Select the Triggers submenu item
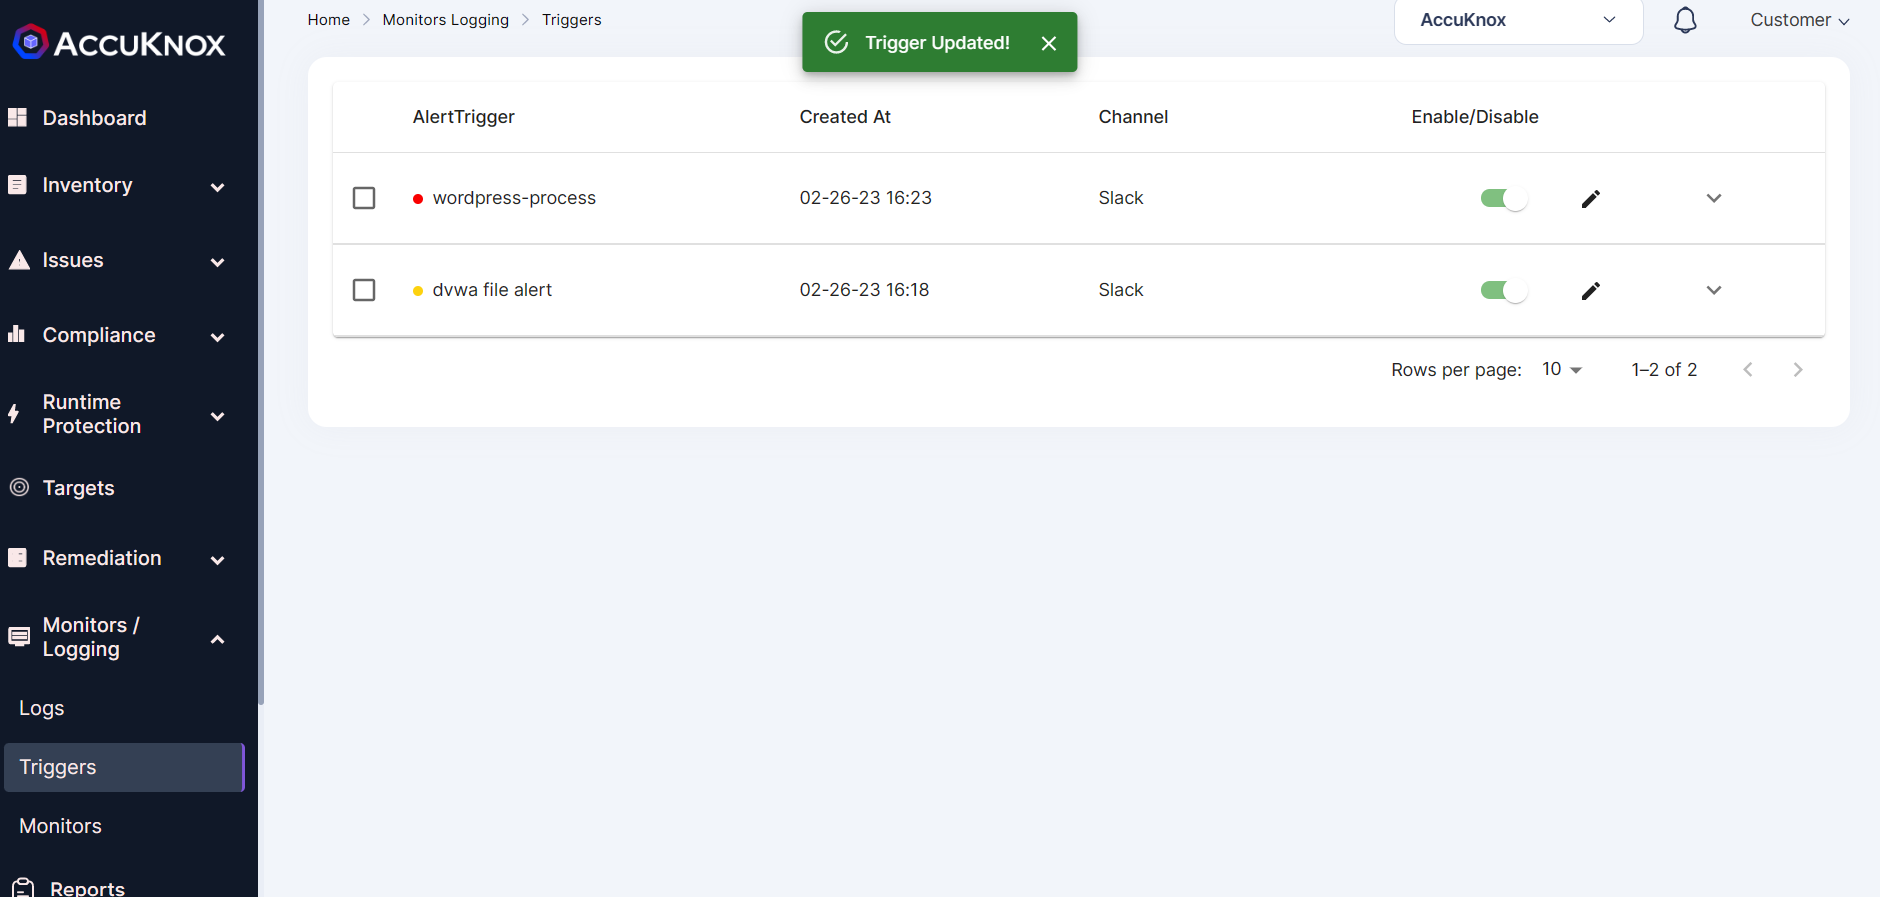 coord(124,767)
